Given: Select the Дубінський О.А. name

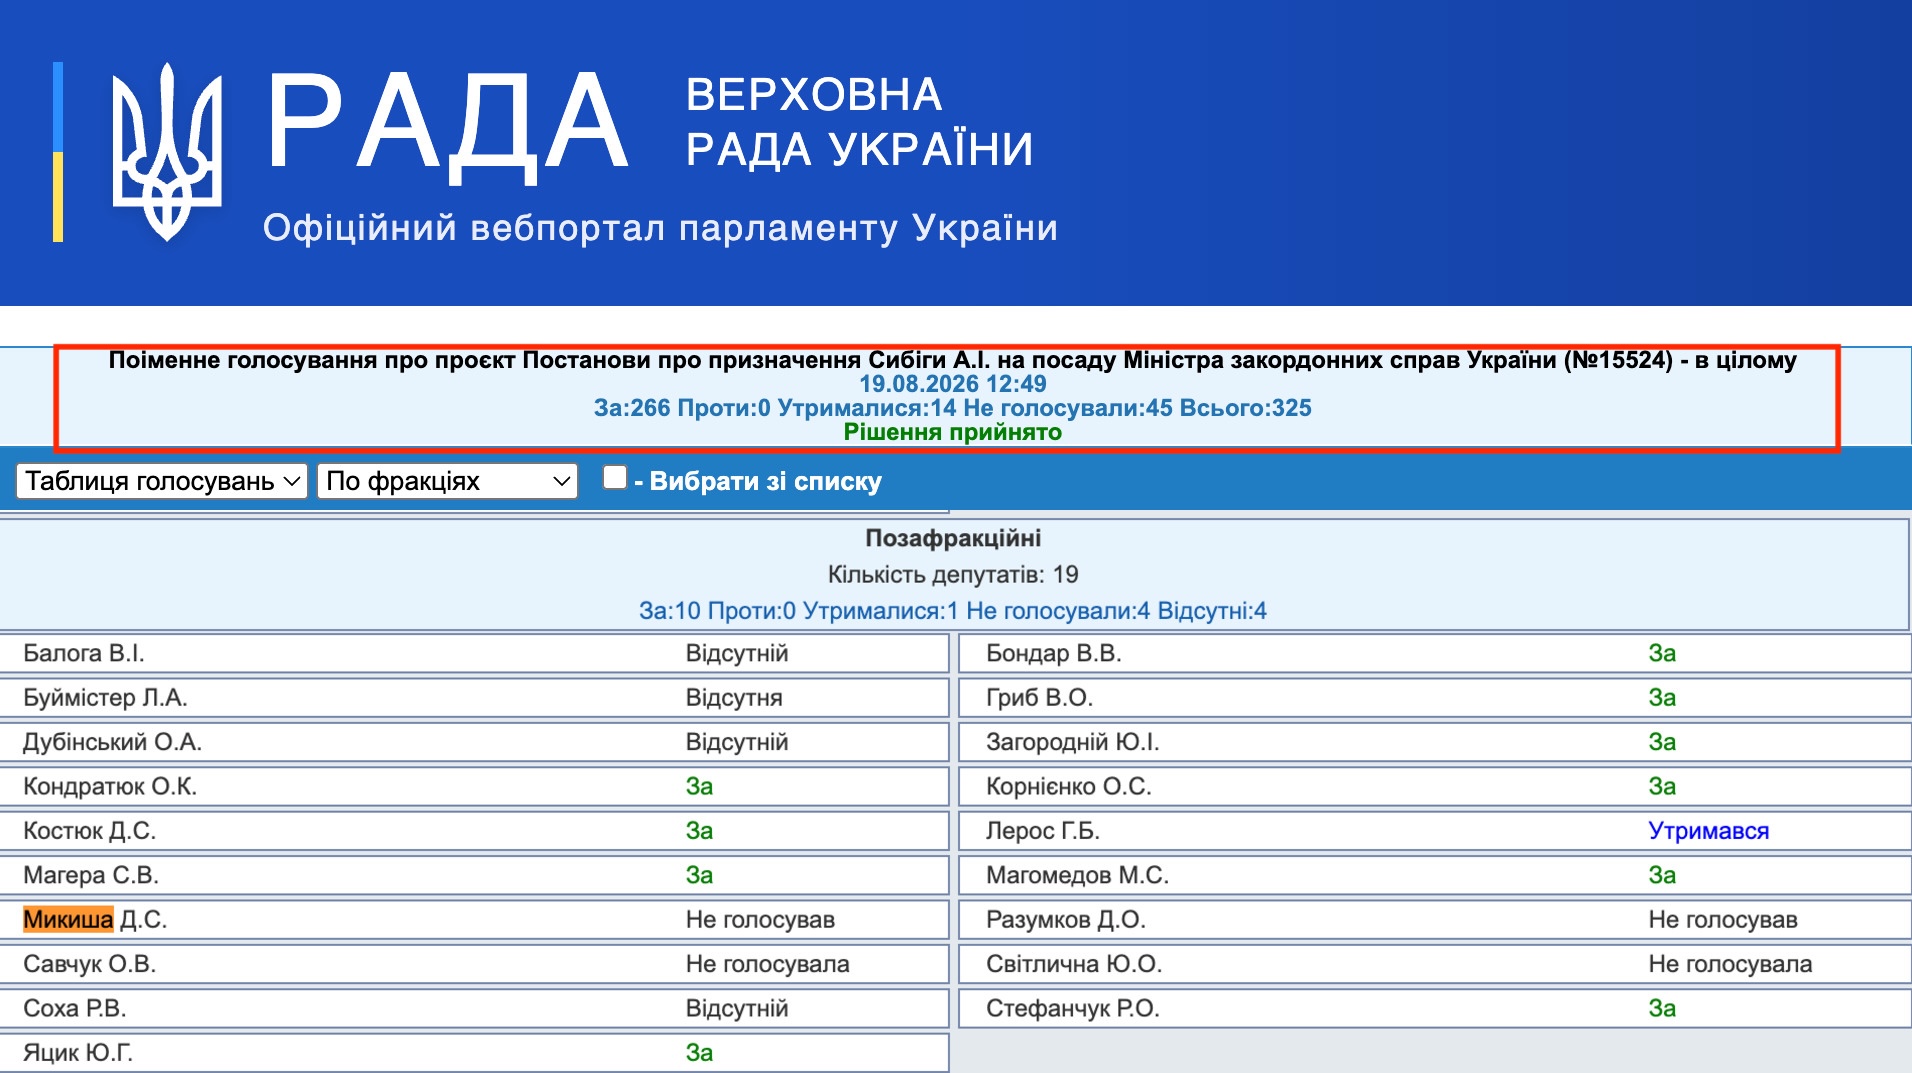Looking at the screenshot, I should pos(112,742).
